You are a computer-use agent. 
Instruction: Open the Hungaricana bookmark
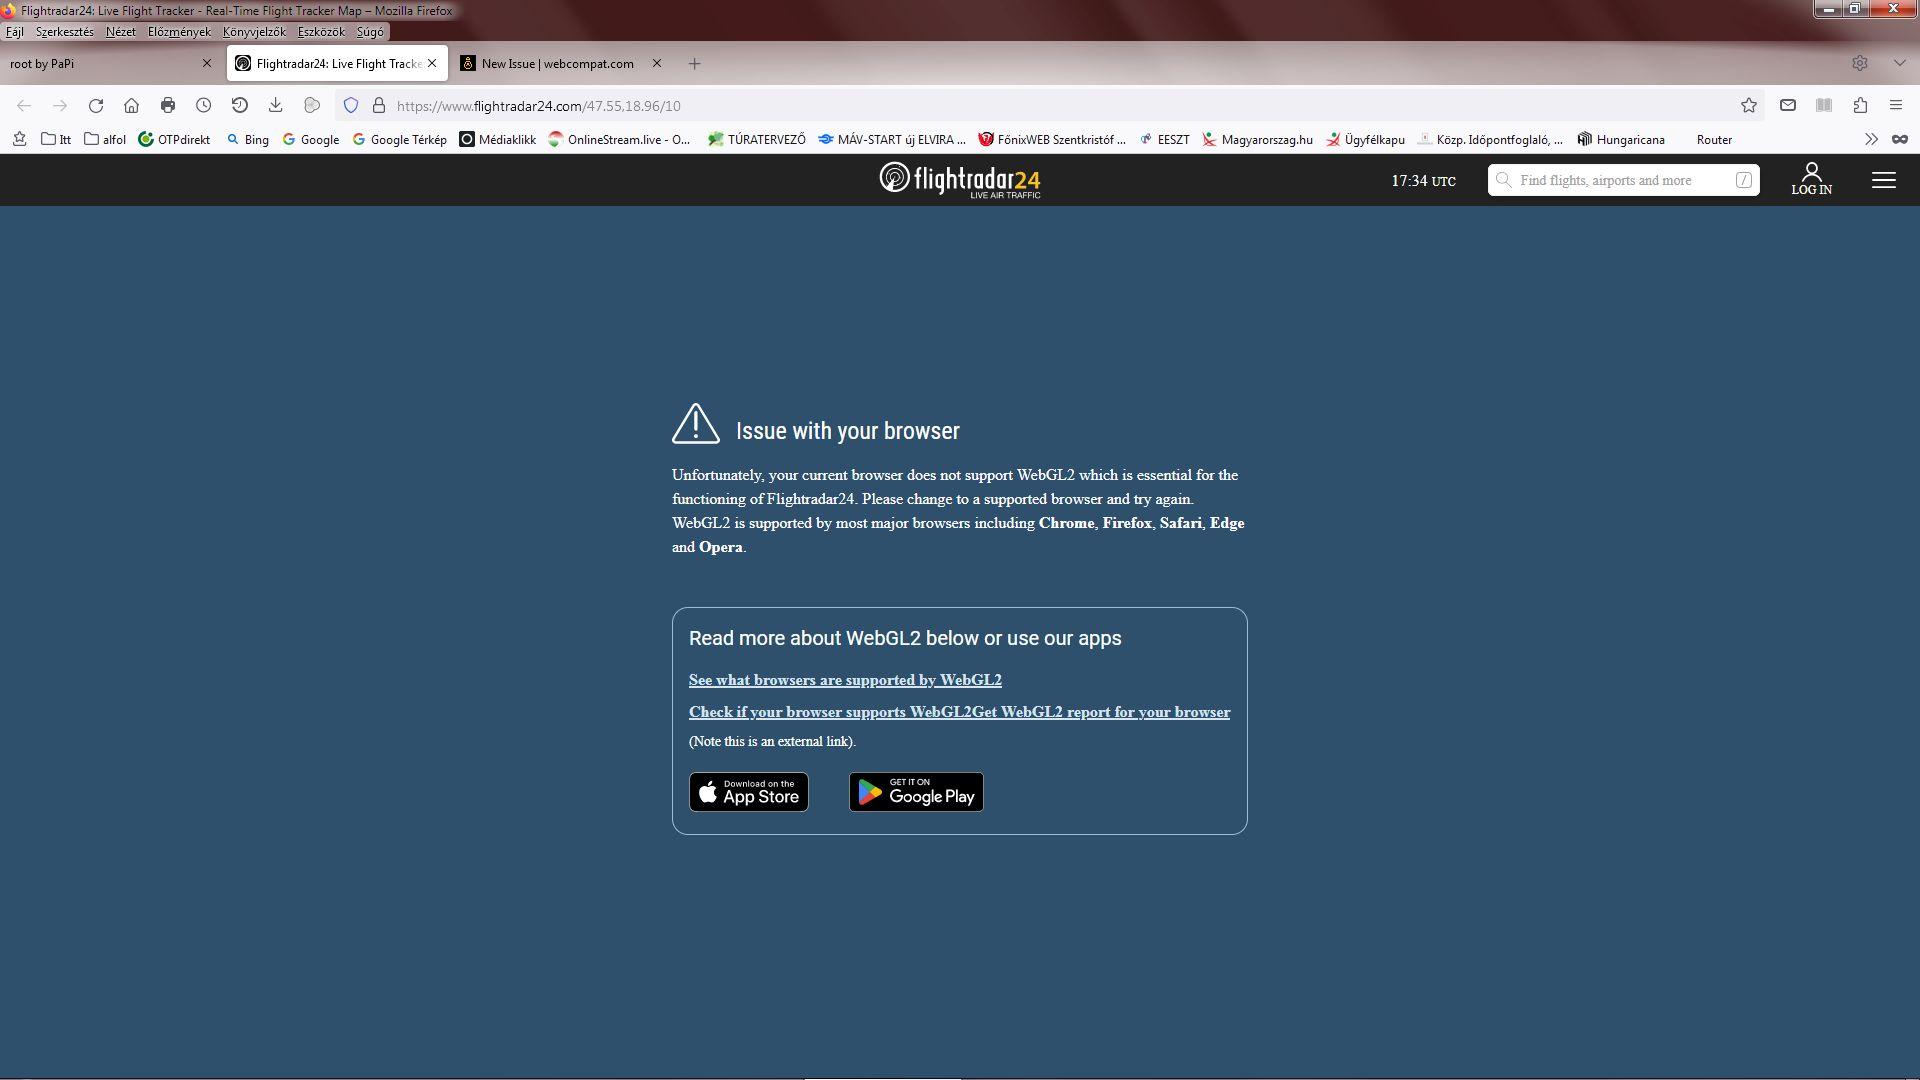point(1621,140)
